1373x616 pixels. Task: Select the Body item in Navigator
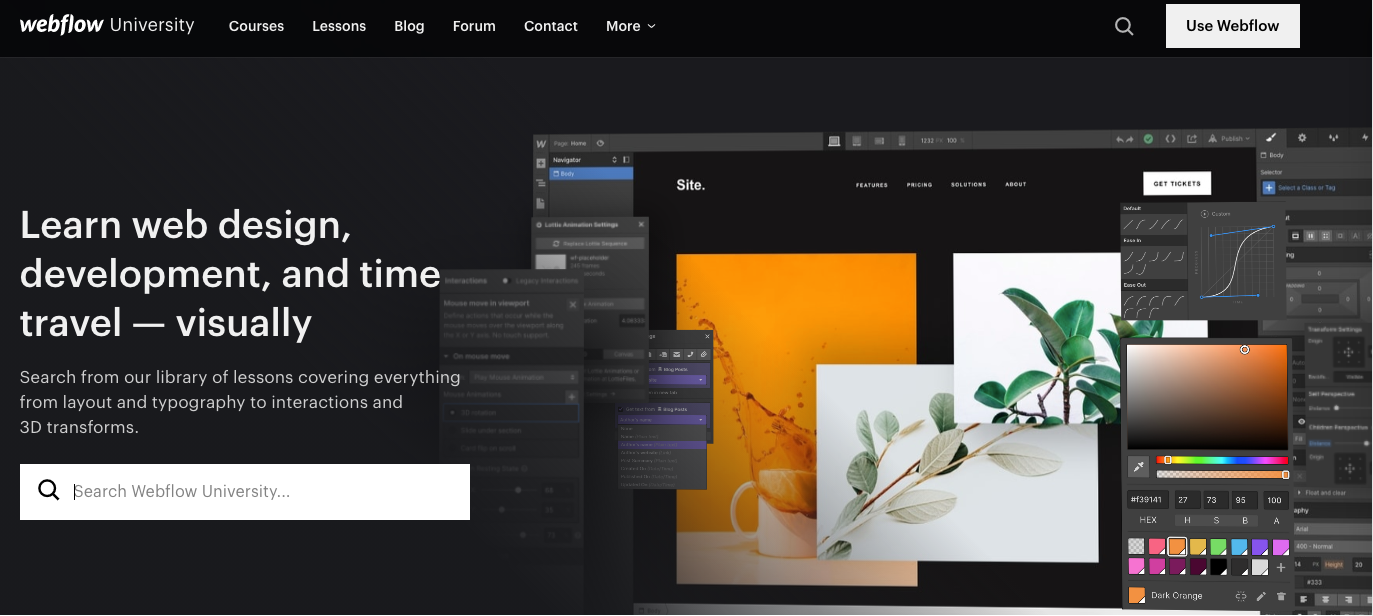[x=591, y=174]
